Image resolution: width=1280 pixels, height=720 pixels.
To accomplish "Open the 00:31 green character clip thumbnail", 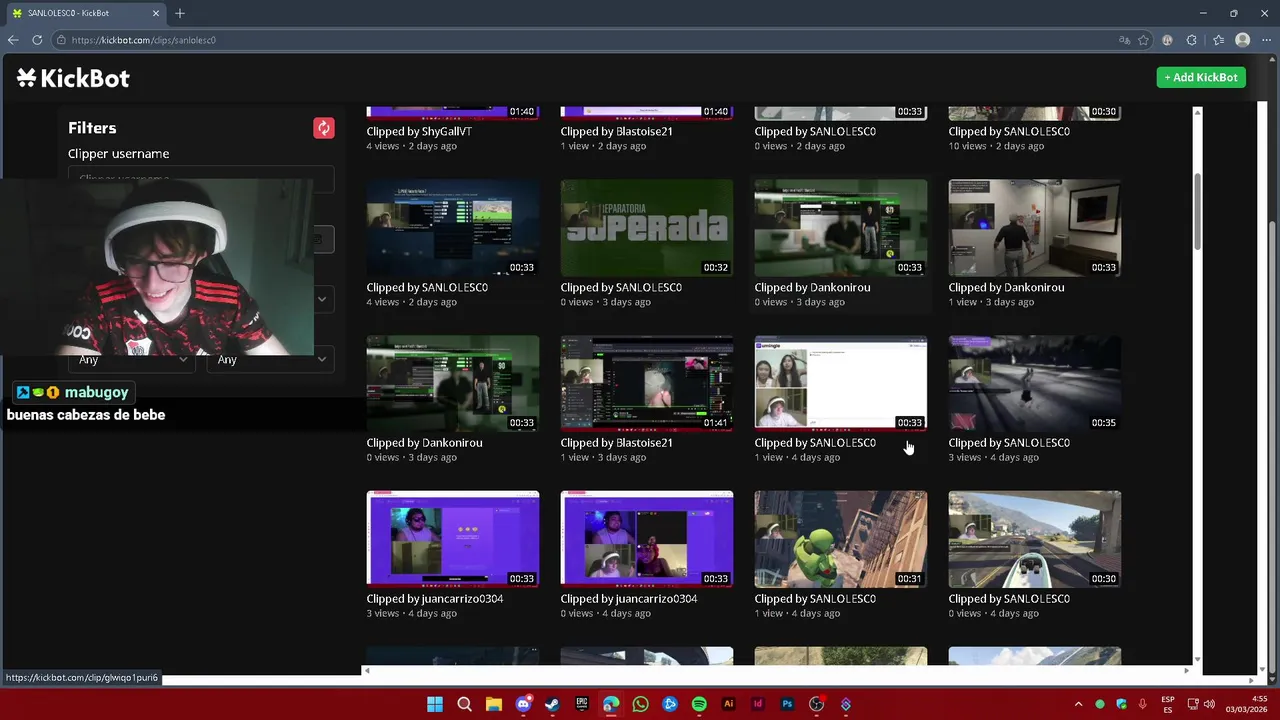I will coord(841,539).
